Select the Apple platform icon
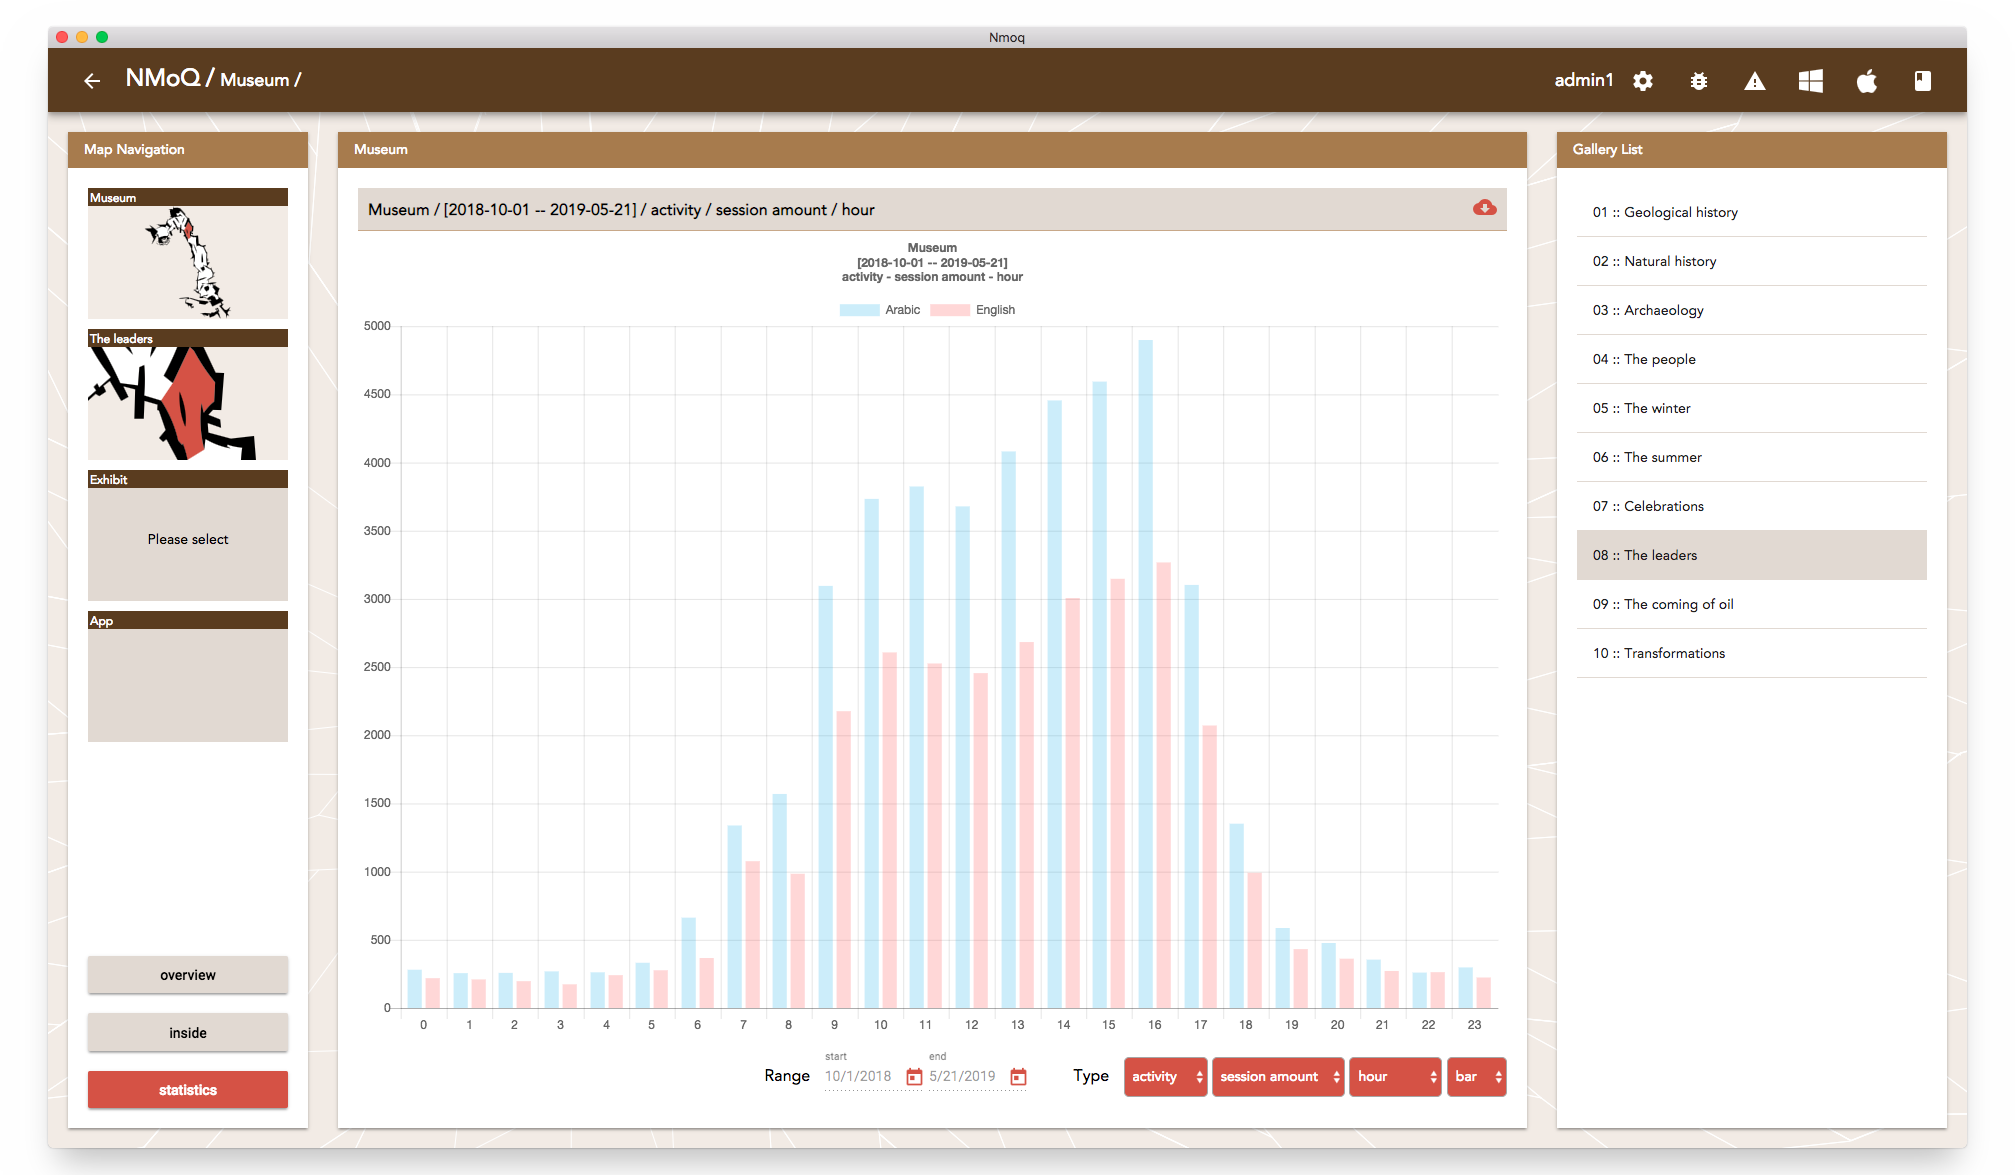 (1867, 81)
